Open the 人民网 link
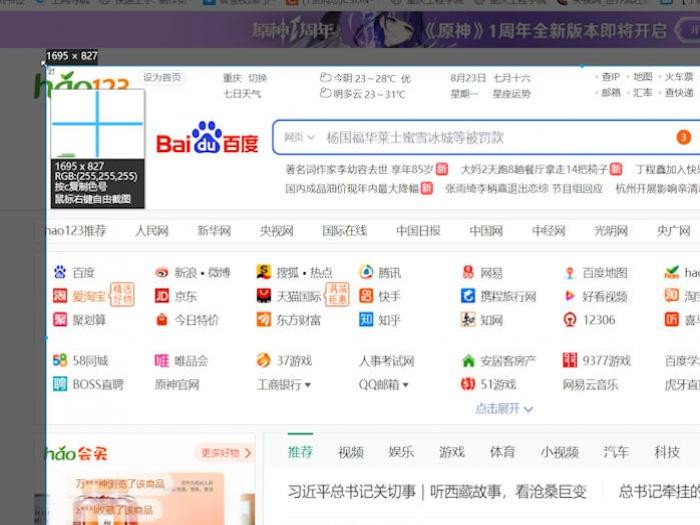This screenshot has height=525, width=700. 152,231
